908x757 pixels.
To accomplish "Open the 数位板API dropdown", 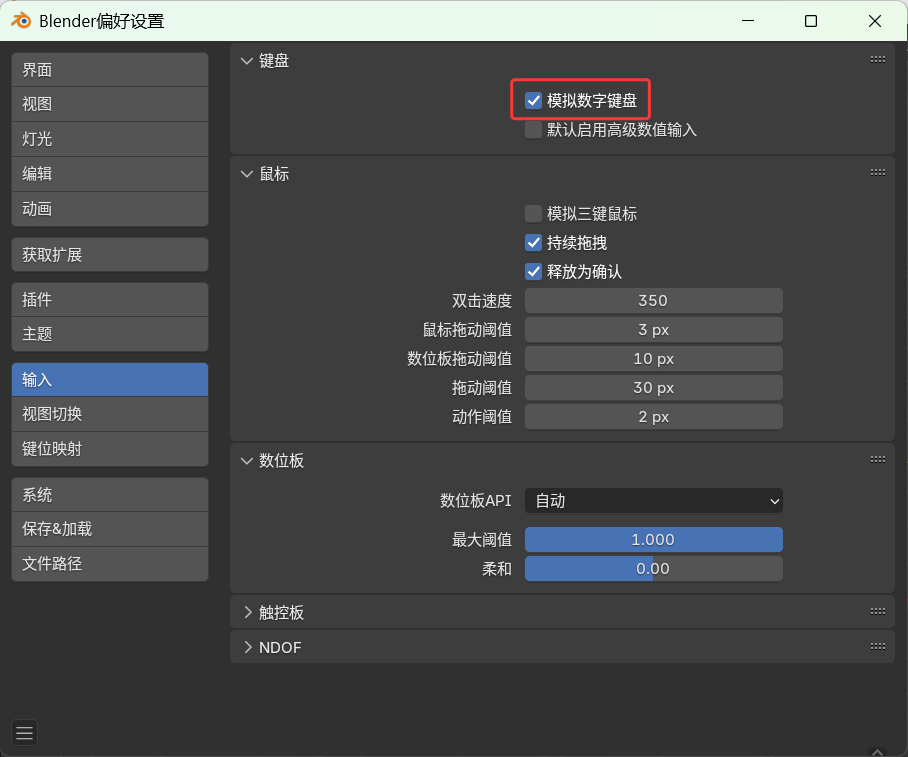I will click(653, 501).
